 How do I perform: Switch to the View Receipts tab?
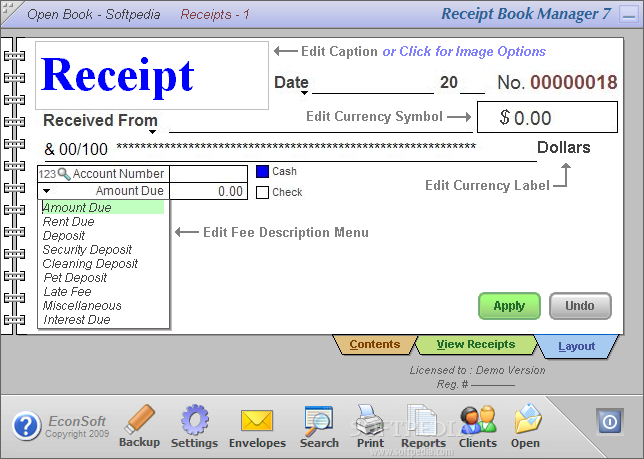point(476,344)
